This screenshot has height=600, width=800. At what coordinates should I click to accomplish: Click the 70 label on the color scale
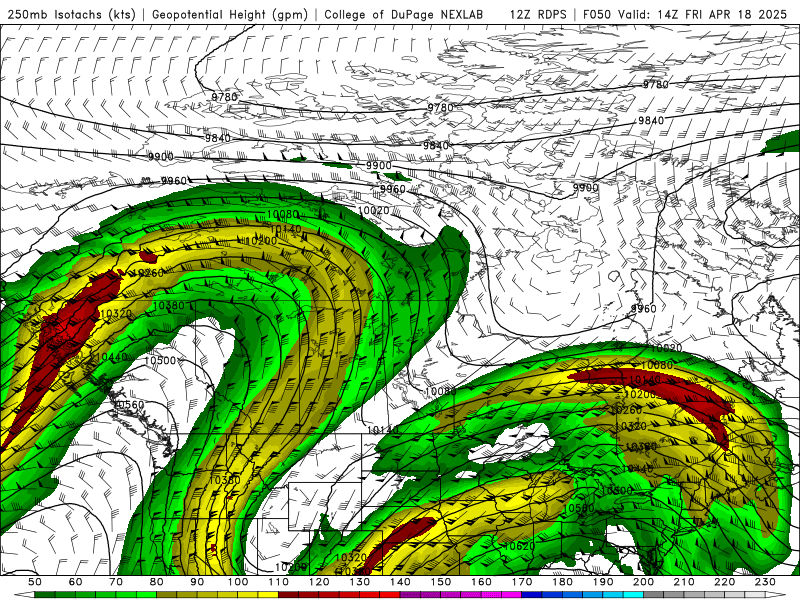click(x=116, y=582)
